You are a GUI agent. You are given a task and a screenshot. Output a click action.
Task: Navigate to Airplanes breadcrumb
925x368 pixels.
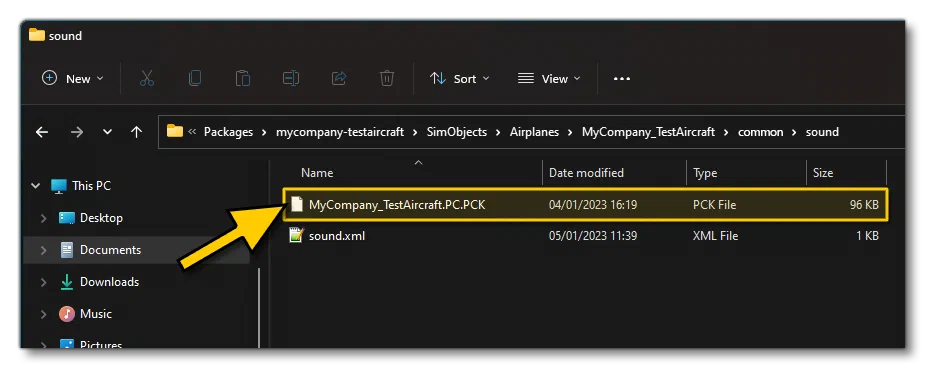[534, 132]
